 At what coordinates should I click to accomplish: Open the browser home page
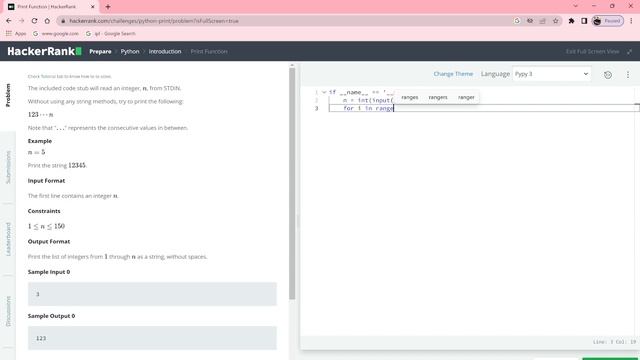point(47,21)
